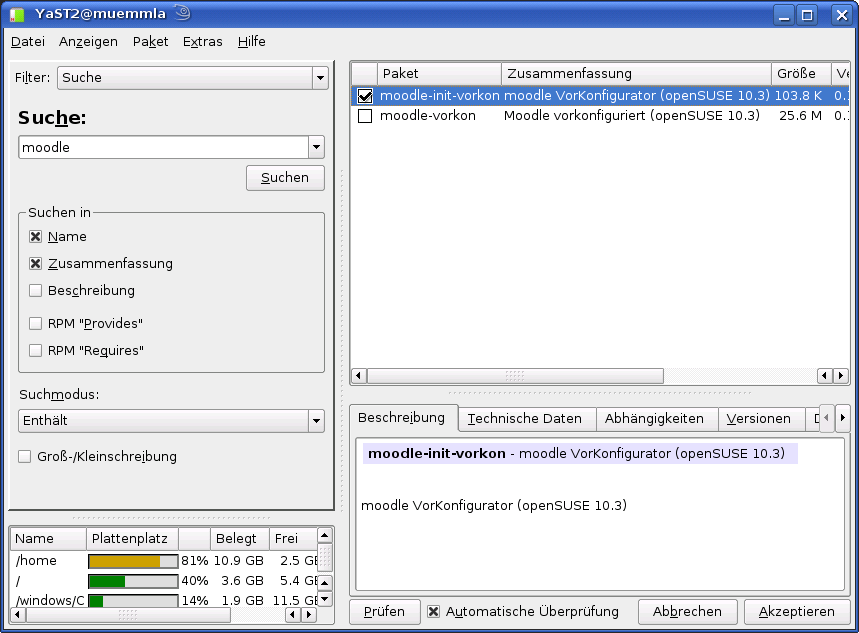The width and height of the screenshot is (859, 633).
Task: Click "Moodle vorkonfiguriert (openSUSE 10.3)" summary
Action: tap(632, 116)
